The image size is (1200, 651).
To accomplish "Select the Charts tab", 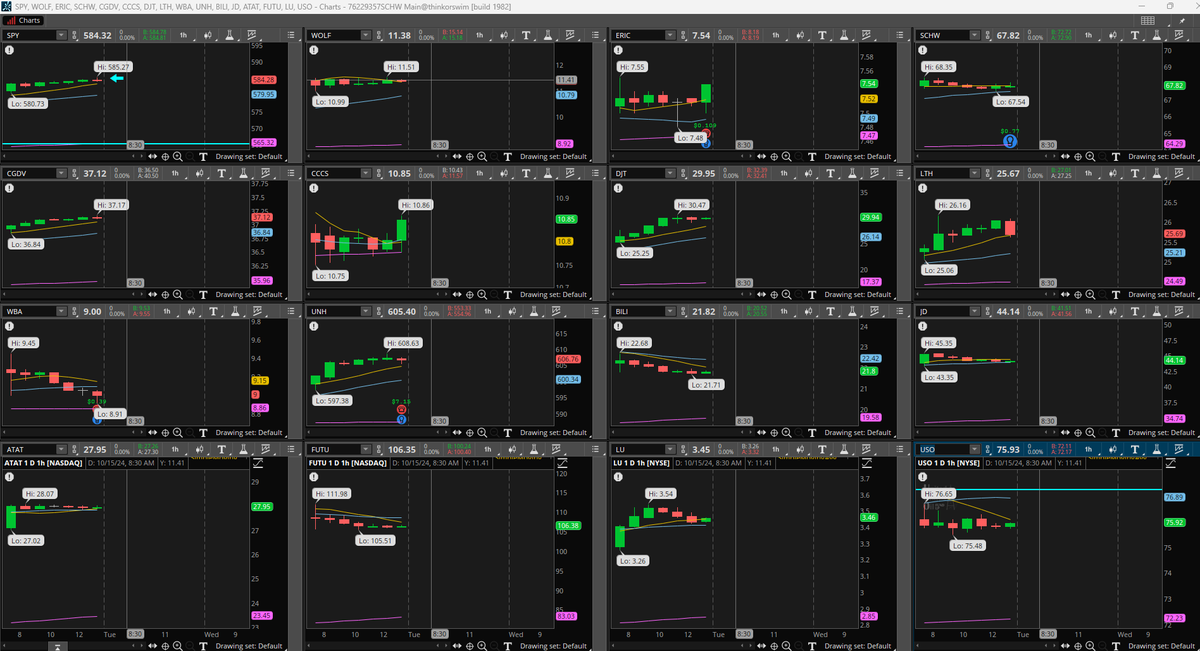I will pos(23,20).
